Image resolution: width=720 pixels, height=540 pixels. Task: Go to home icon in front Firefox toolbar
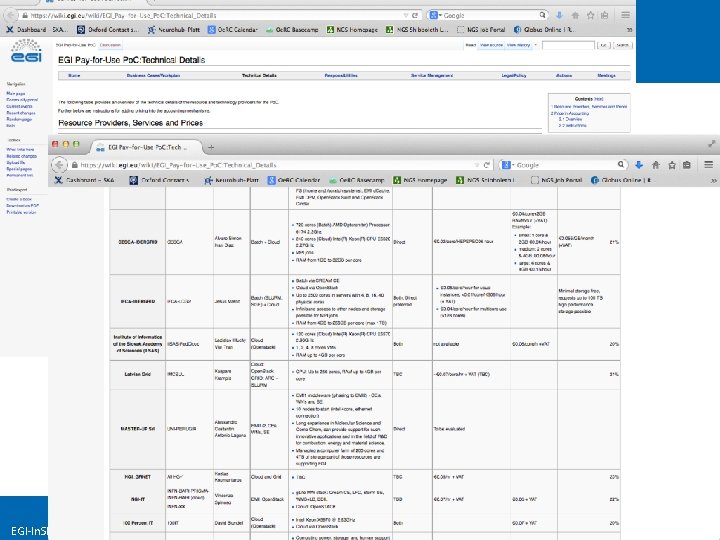[656, 165]
